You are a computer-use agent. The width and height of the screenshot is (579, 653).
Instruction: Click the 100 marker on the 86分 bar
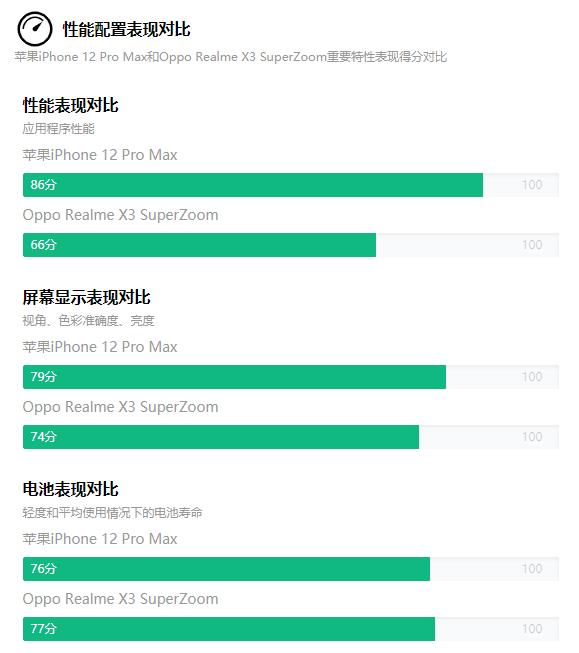click(x=532, y=185)
